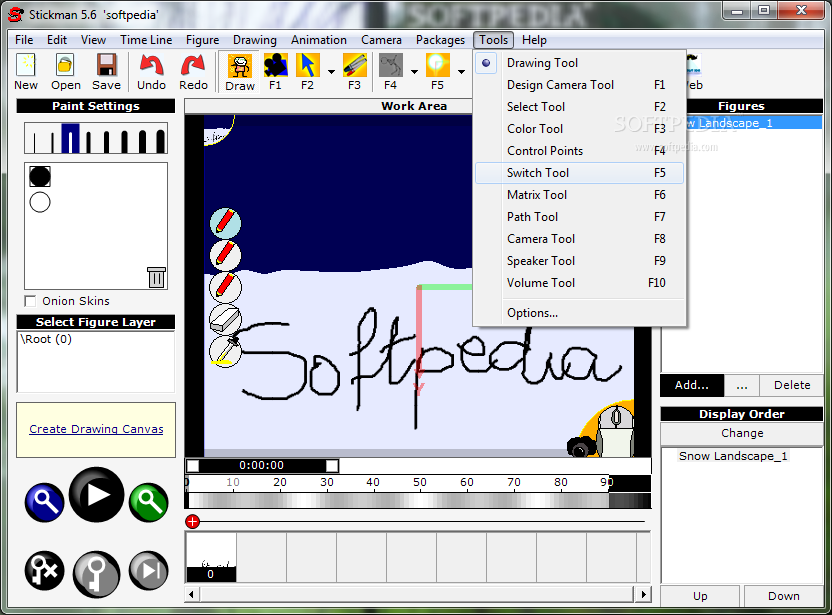Click the trash can in Paint Settings

[156, 278]
